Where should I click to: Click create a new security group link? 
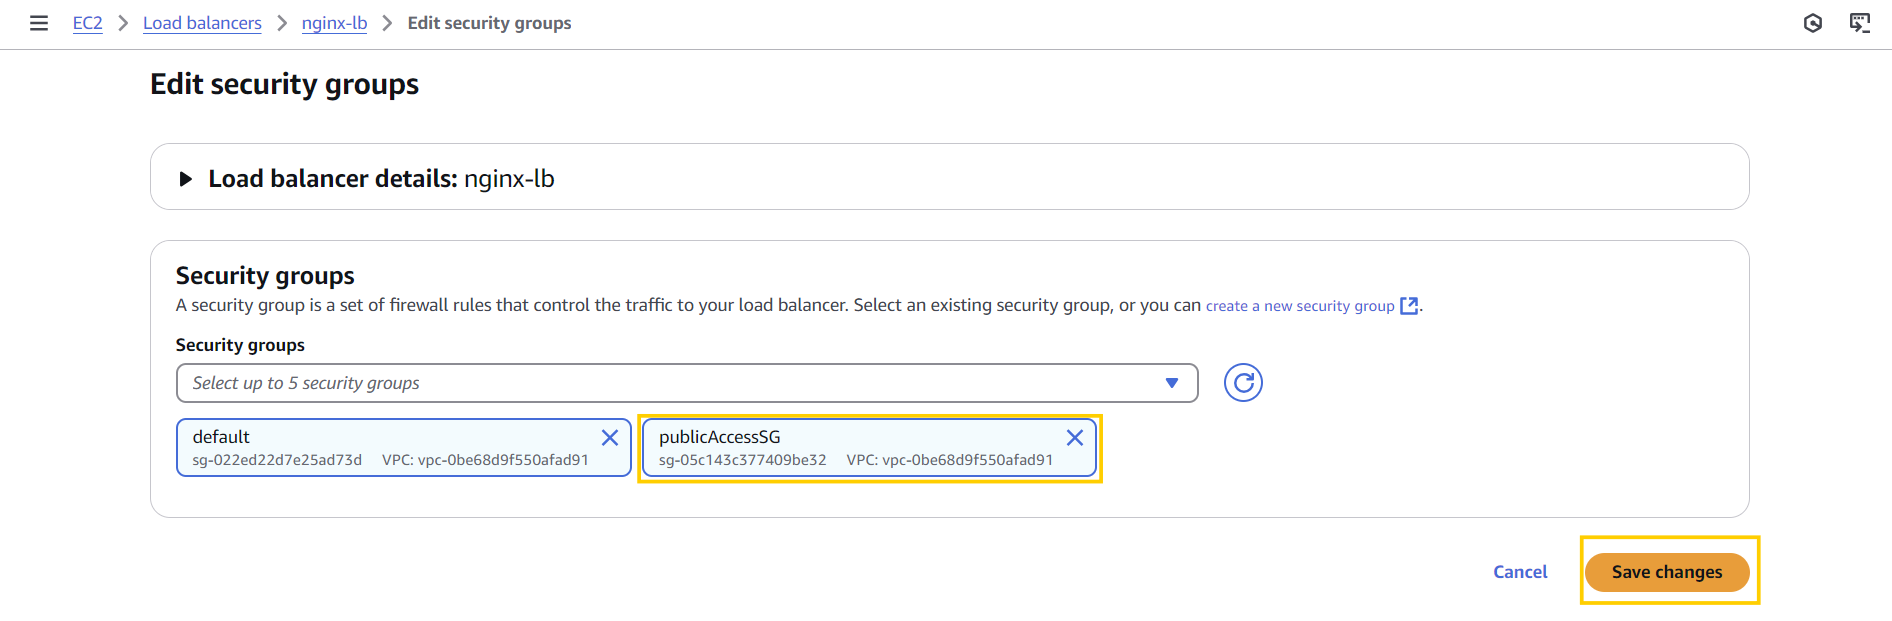(1300, 306)
